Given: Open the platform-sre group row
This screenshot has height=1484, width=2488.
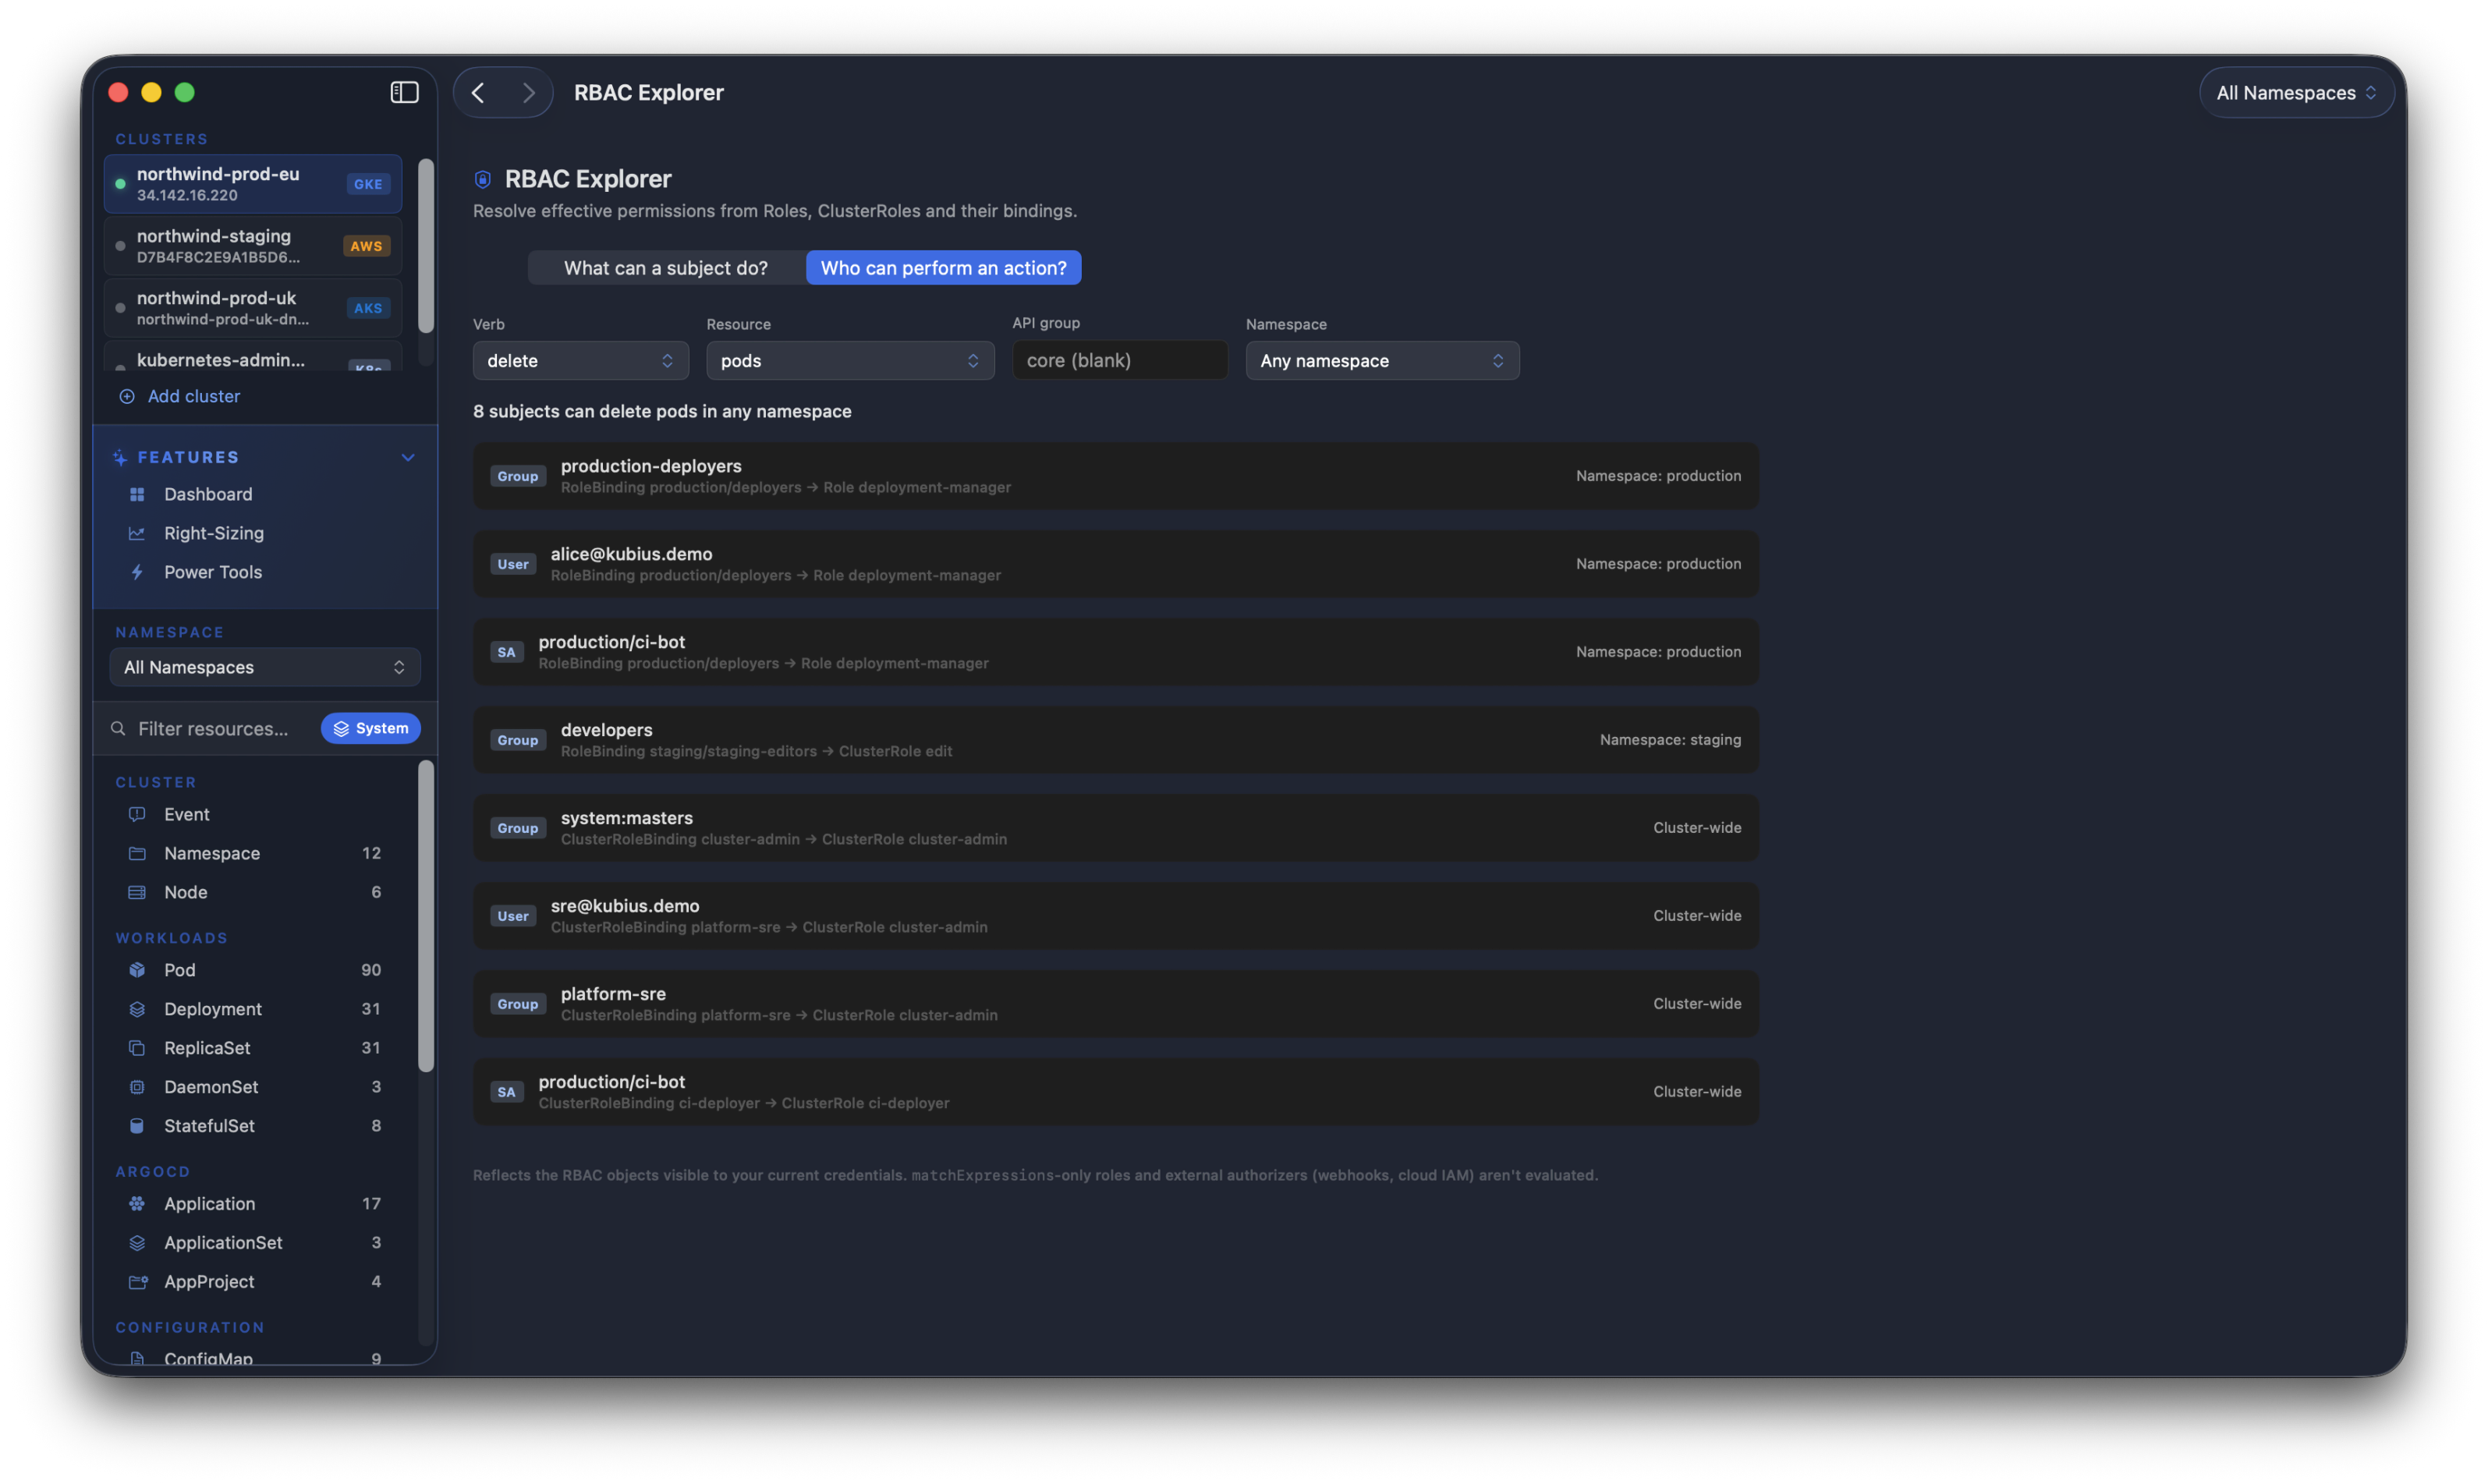Looking at the screenshot, I should 1116,1004.
